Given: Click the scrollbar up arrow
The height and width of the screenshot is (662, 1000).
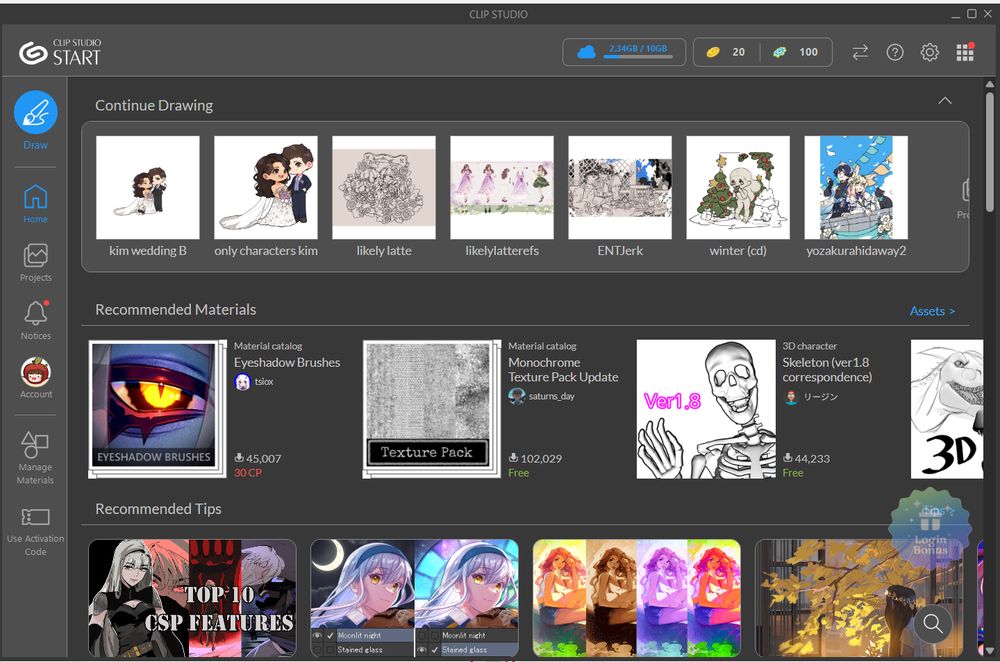Looking at the screenshot, I should click(989, 84).
